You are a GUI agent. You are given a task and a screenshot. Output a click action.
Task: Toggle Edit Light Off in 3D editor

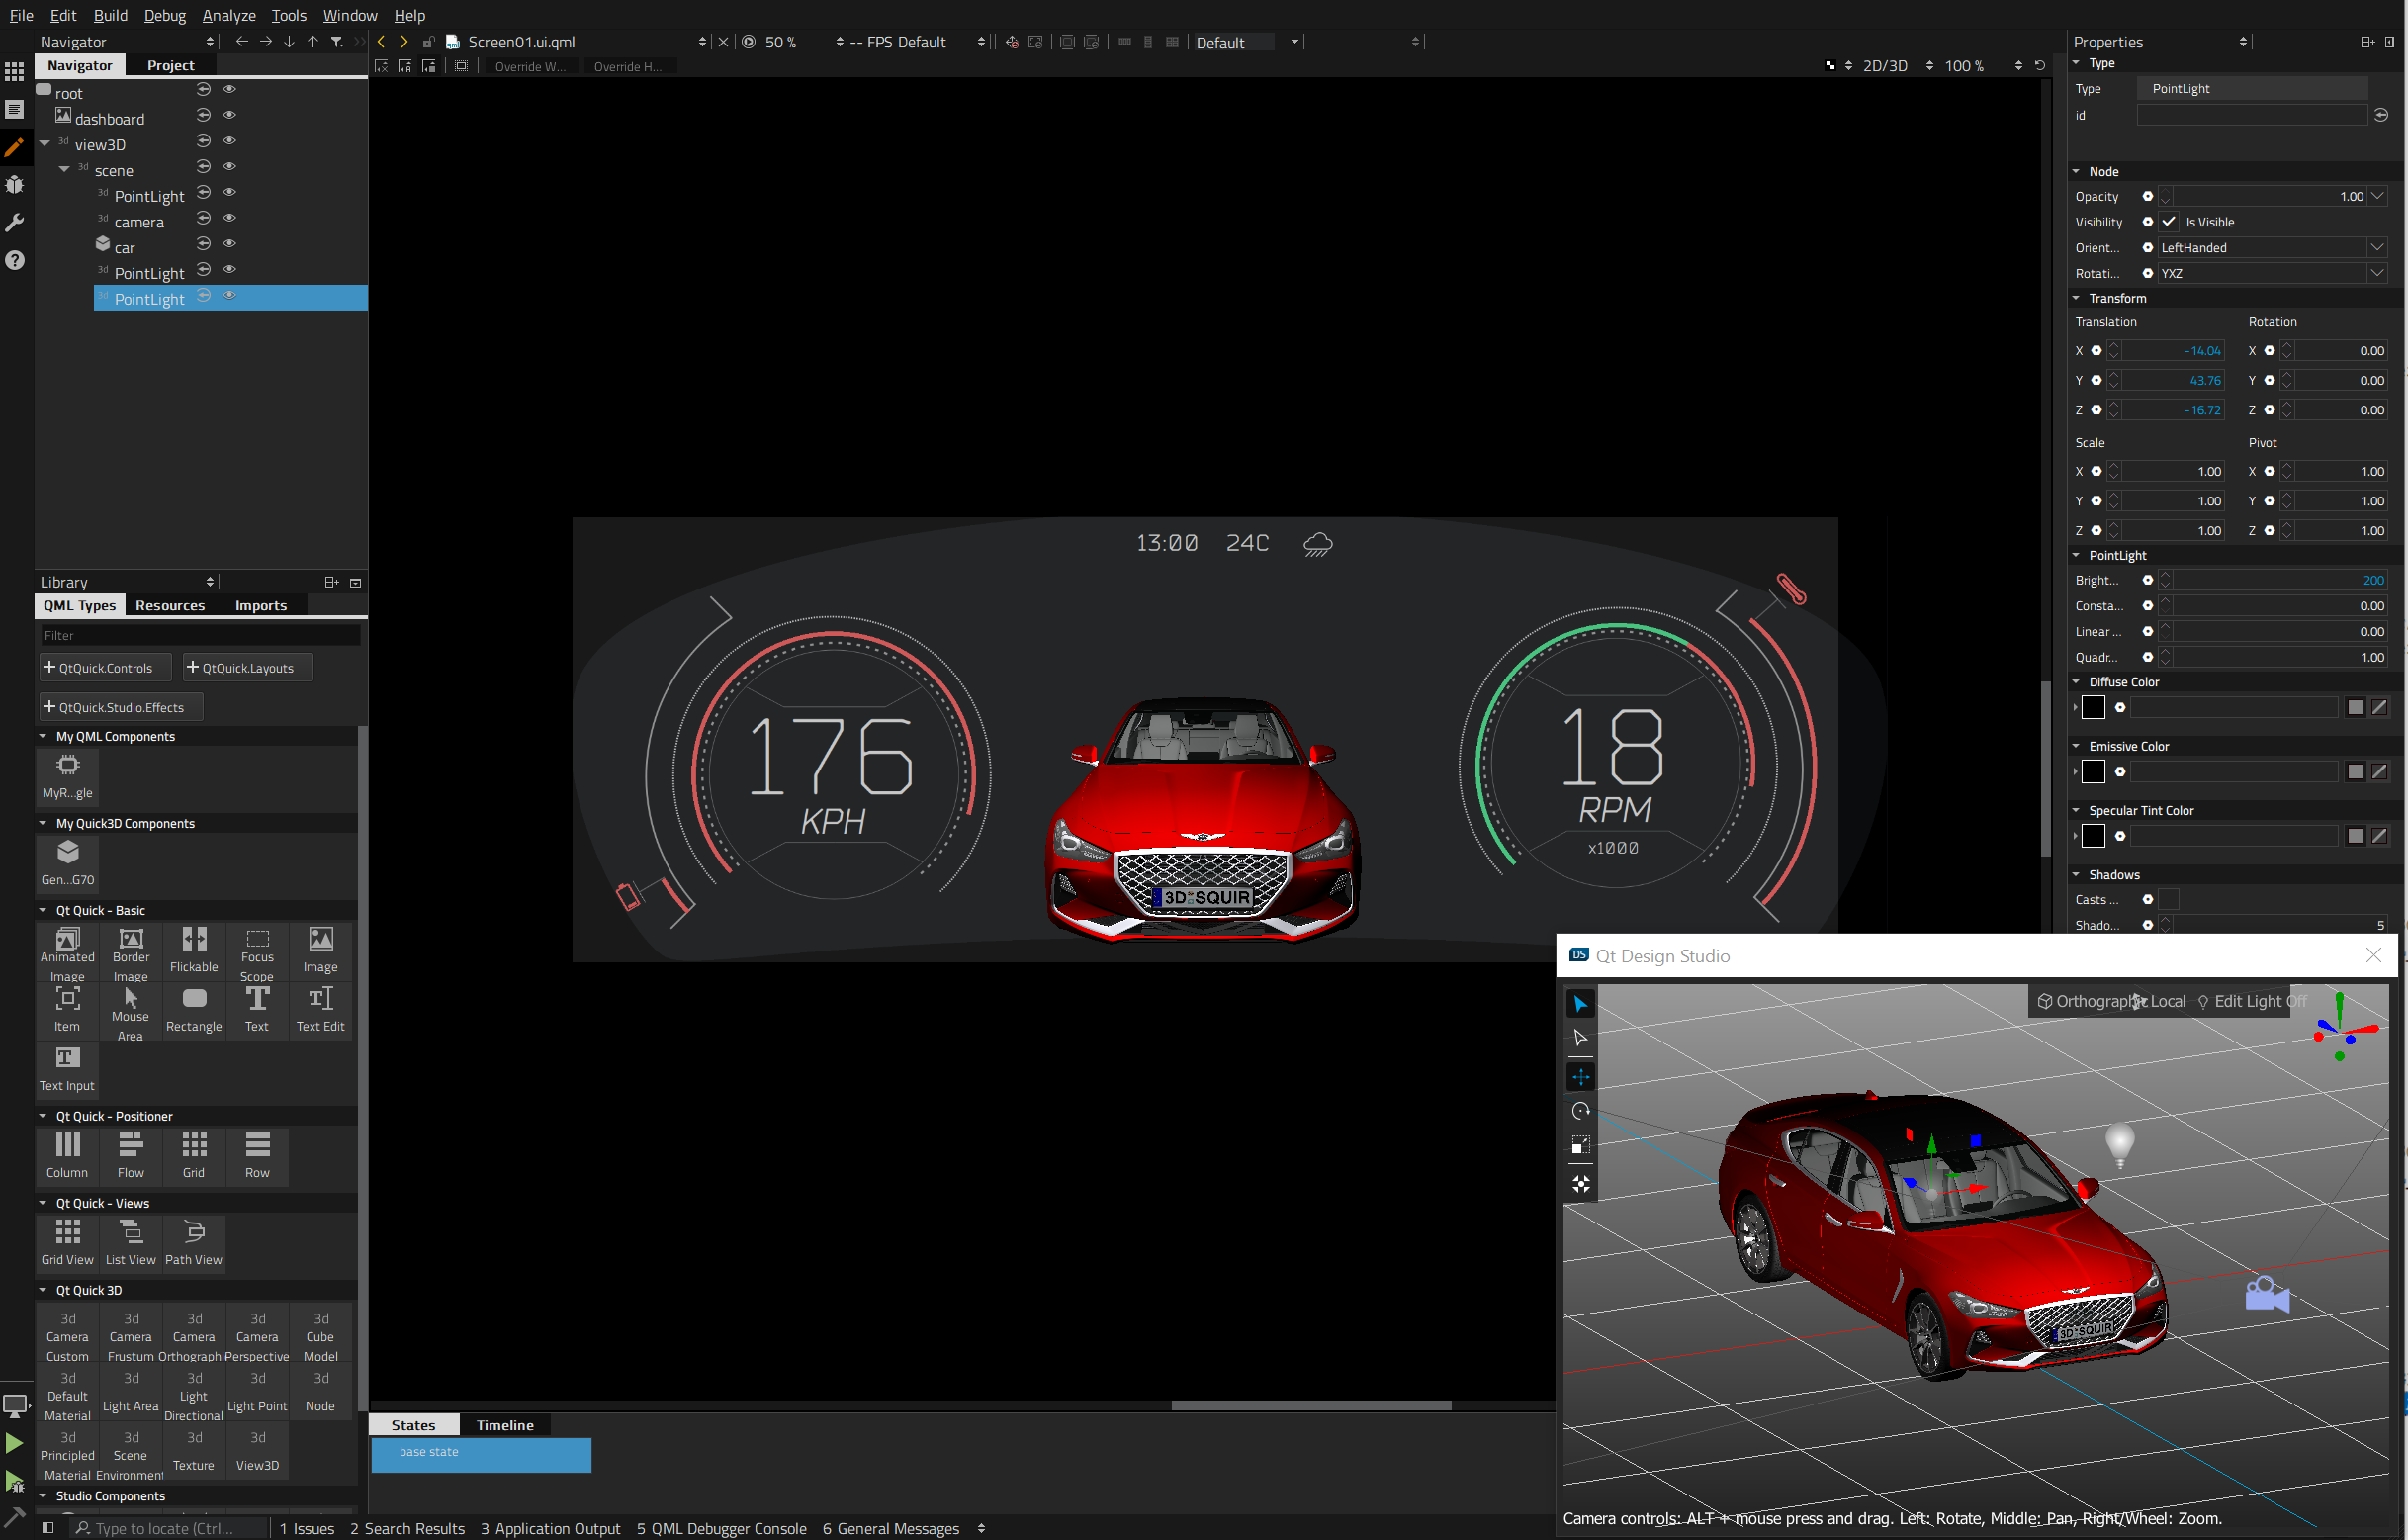point(2250,1001)
